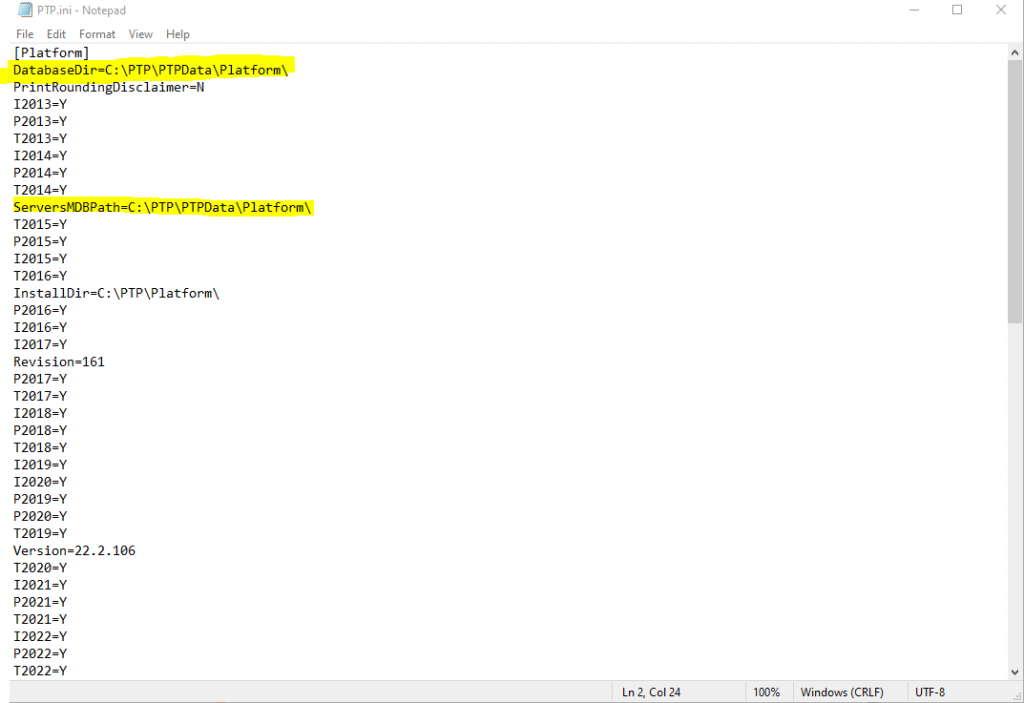1024x703 pixels.
Task: Click the scroll down arrow of the vertical scrollbar
Action: tap(1015, 672)
